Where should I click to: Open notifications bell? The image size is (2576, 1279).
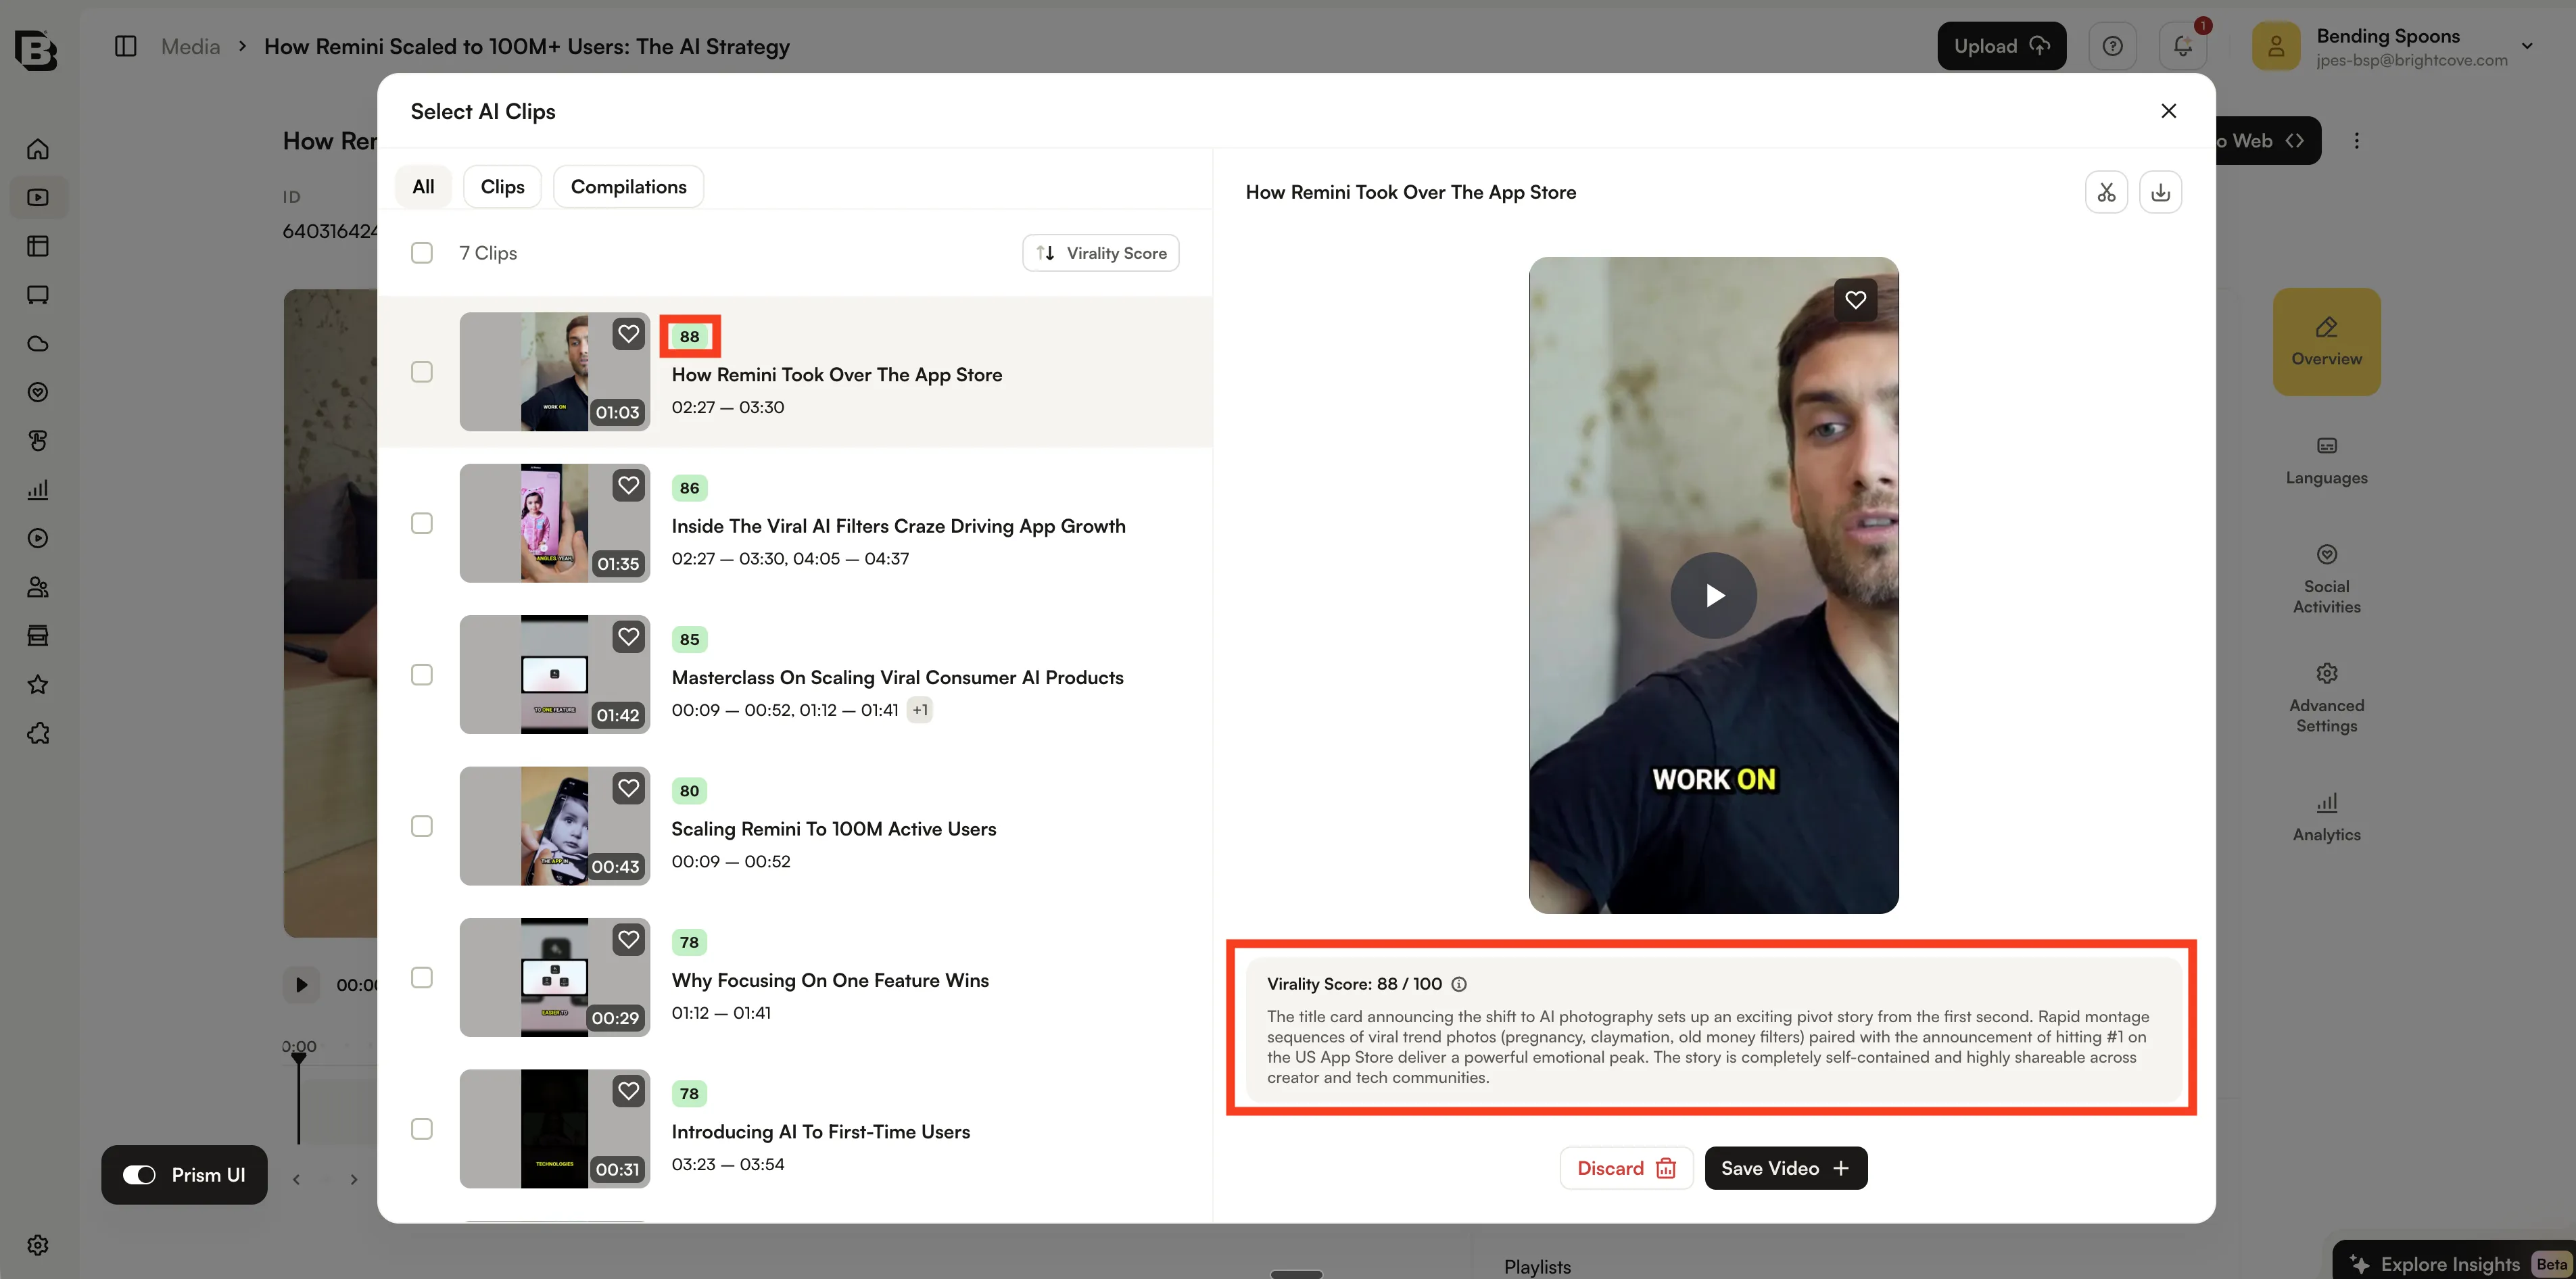tap(2183, 46)
